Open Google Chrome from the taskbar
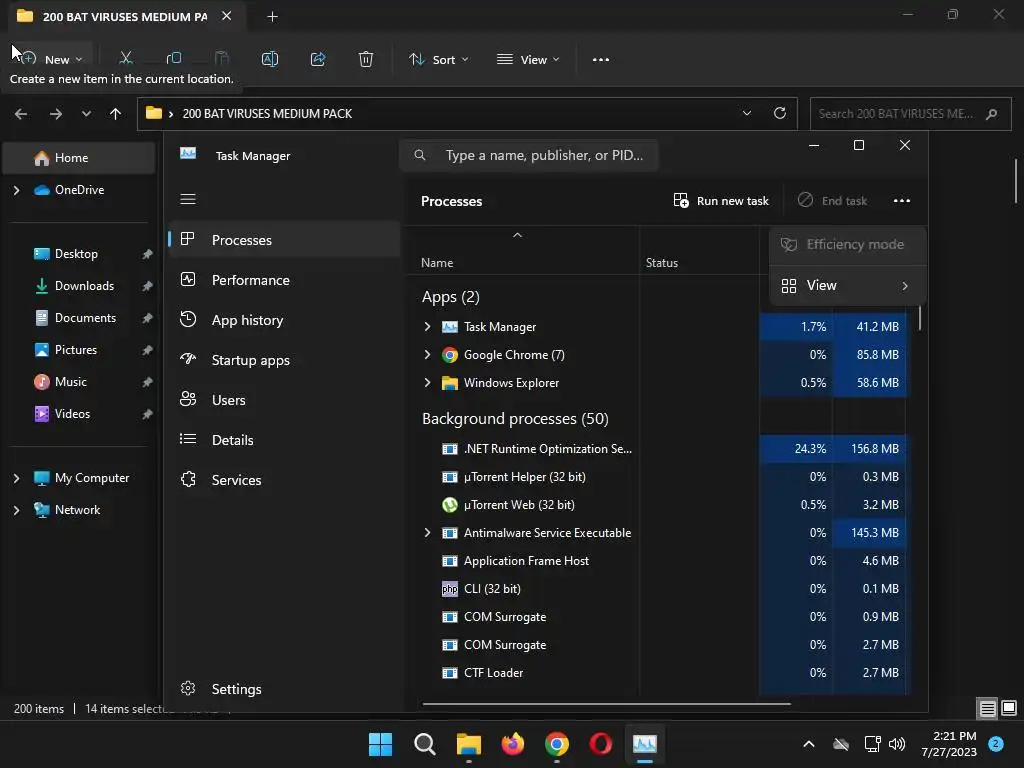 click(x=556, y=744)
